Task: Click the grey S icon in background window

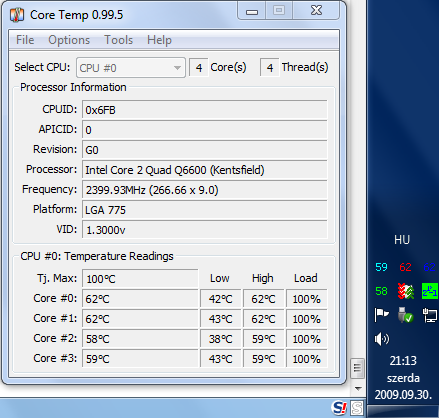Action: (357, 408)
